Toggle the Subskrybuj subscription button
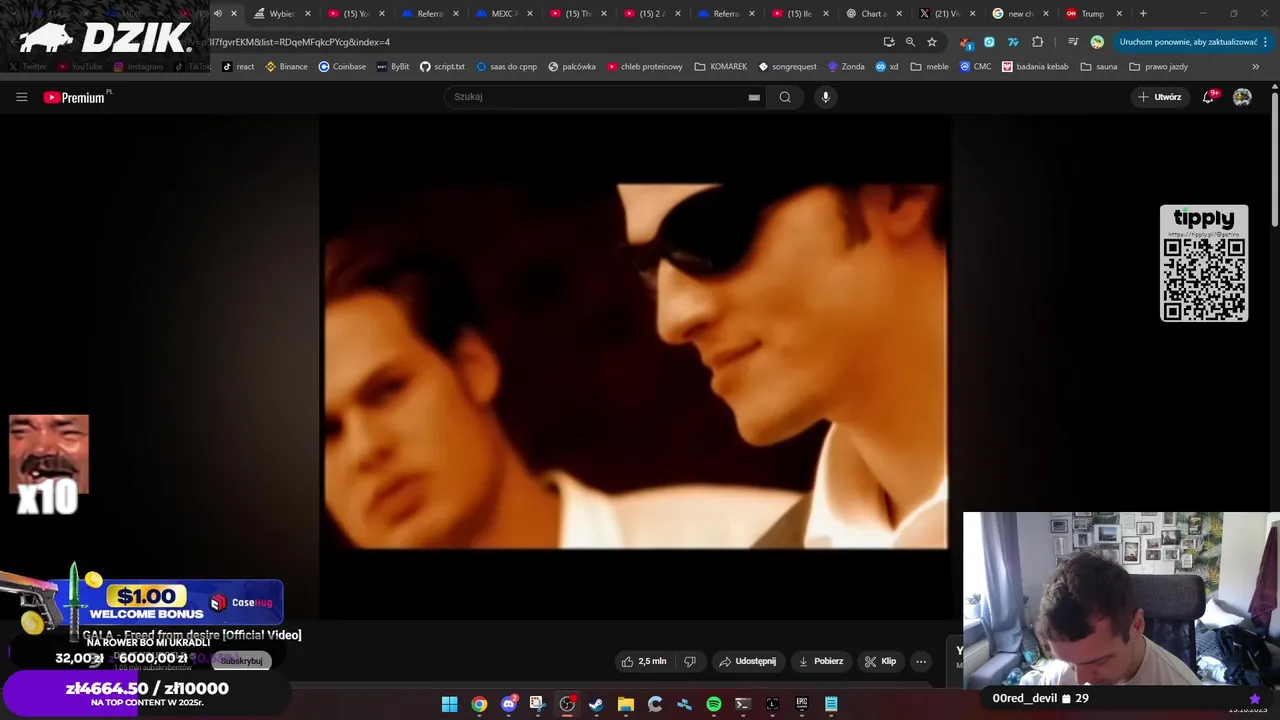Viewport: 1280px width, 720px height. click(241, 661)
